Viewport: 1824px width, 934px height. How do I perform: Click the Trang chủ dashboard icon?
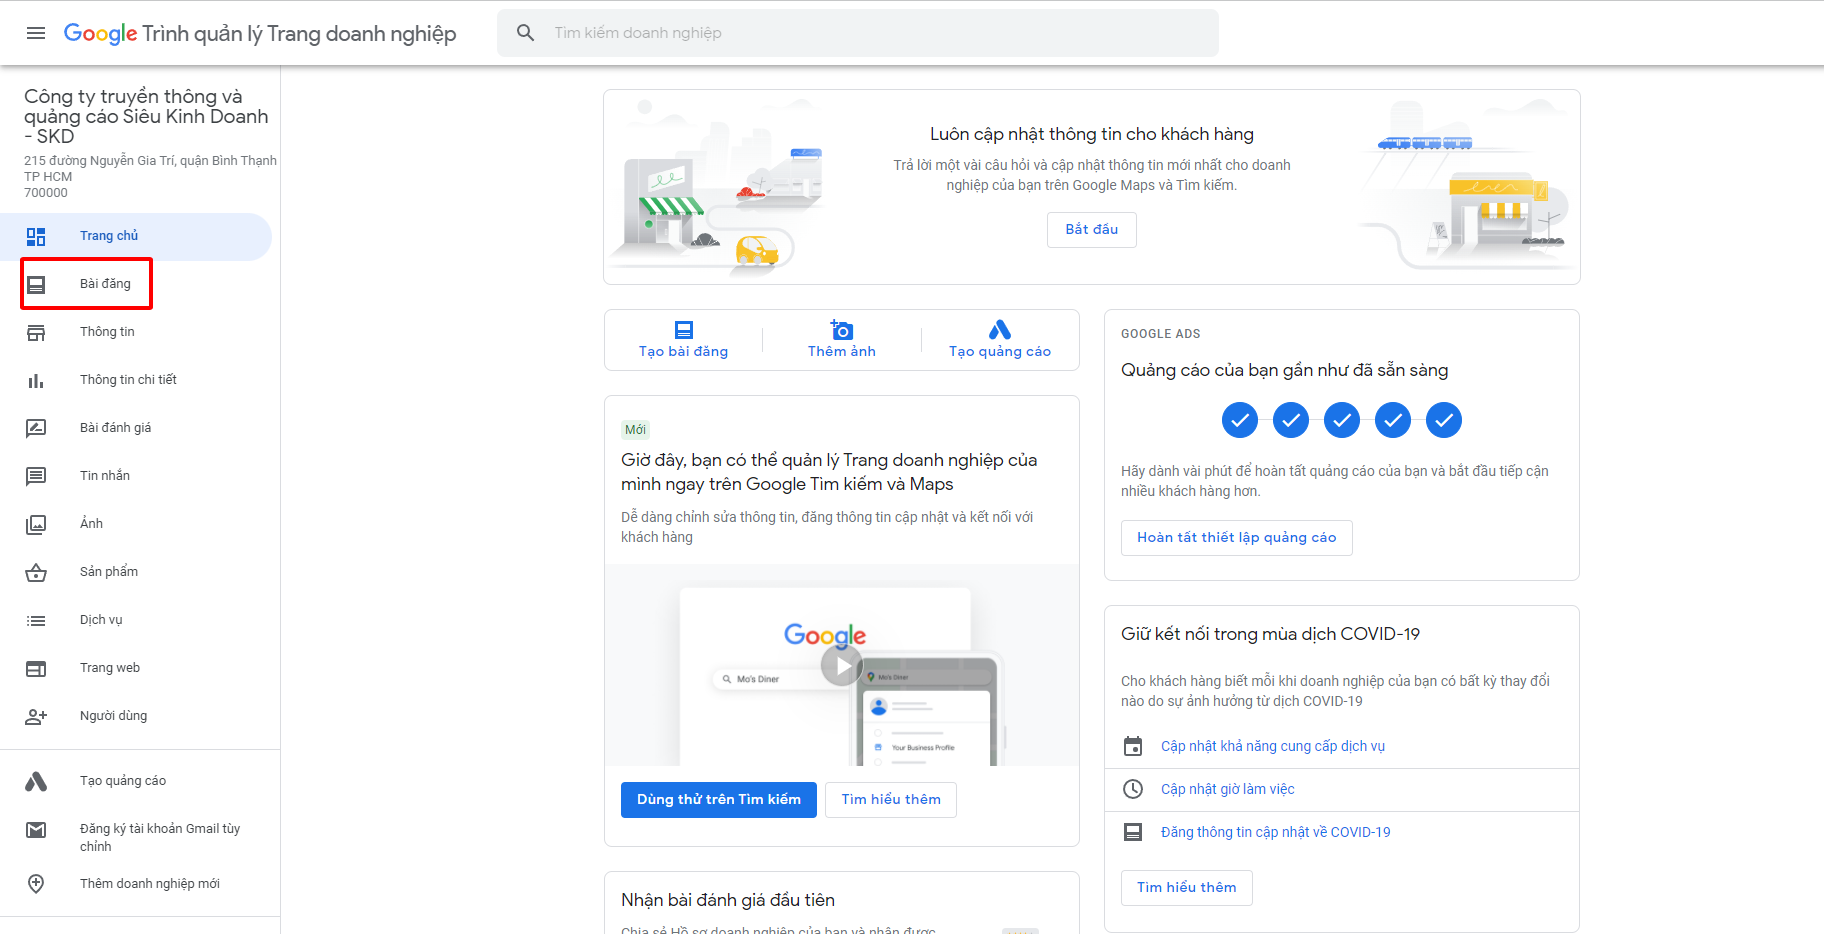click(x=36, y=237)
